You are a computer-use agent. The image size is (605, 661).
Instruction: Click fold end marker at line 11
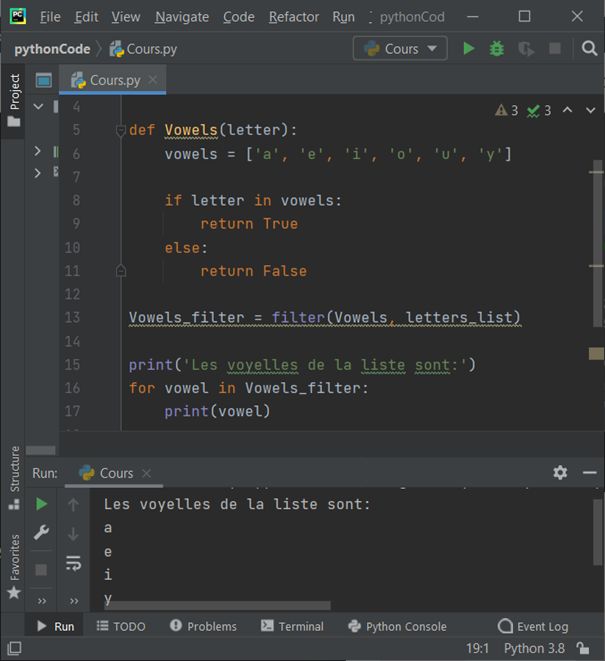click(x=121, y=270)
